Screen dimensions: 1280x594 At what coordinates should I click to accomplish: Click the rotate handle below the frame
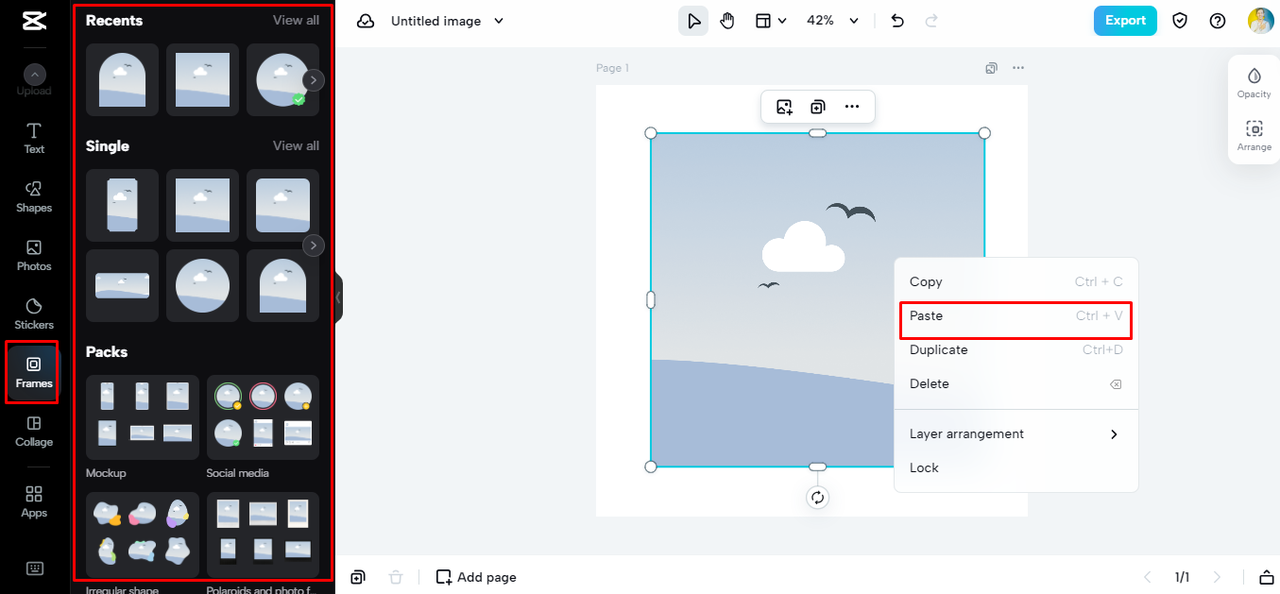click(818, 498)
